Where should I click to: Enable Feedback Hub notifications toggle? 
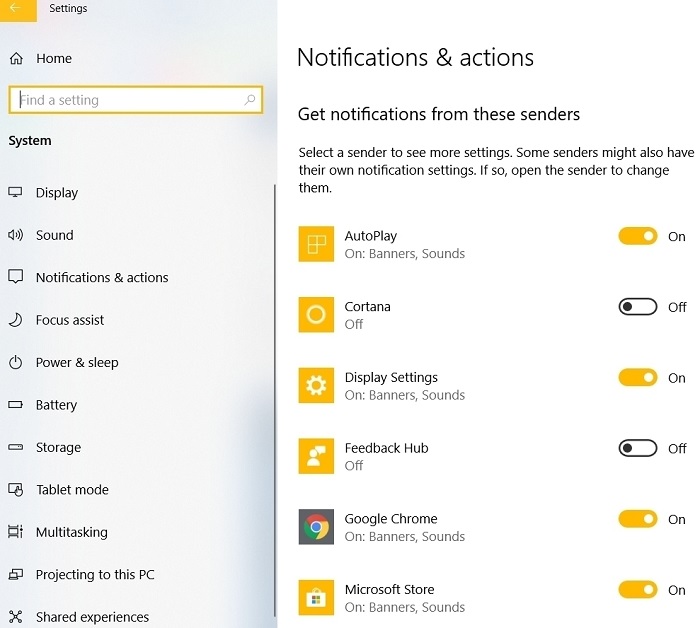[x=638, y=448]
